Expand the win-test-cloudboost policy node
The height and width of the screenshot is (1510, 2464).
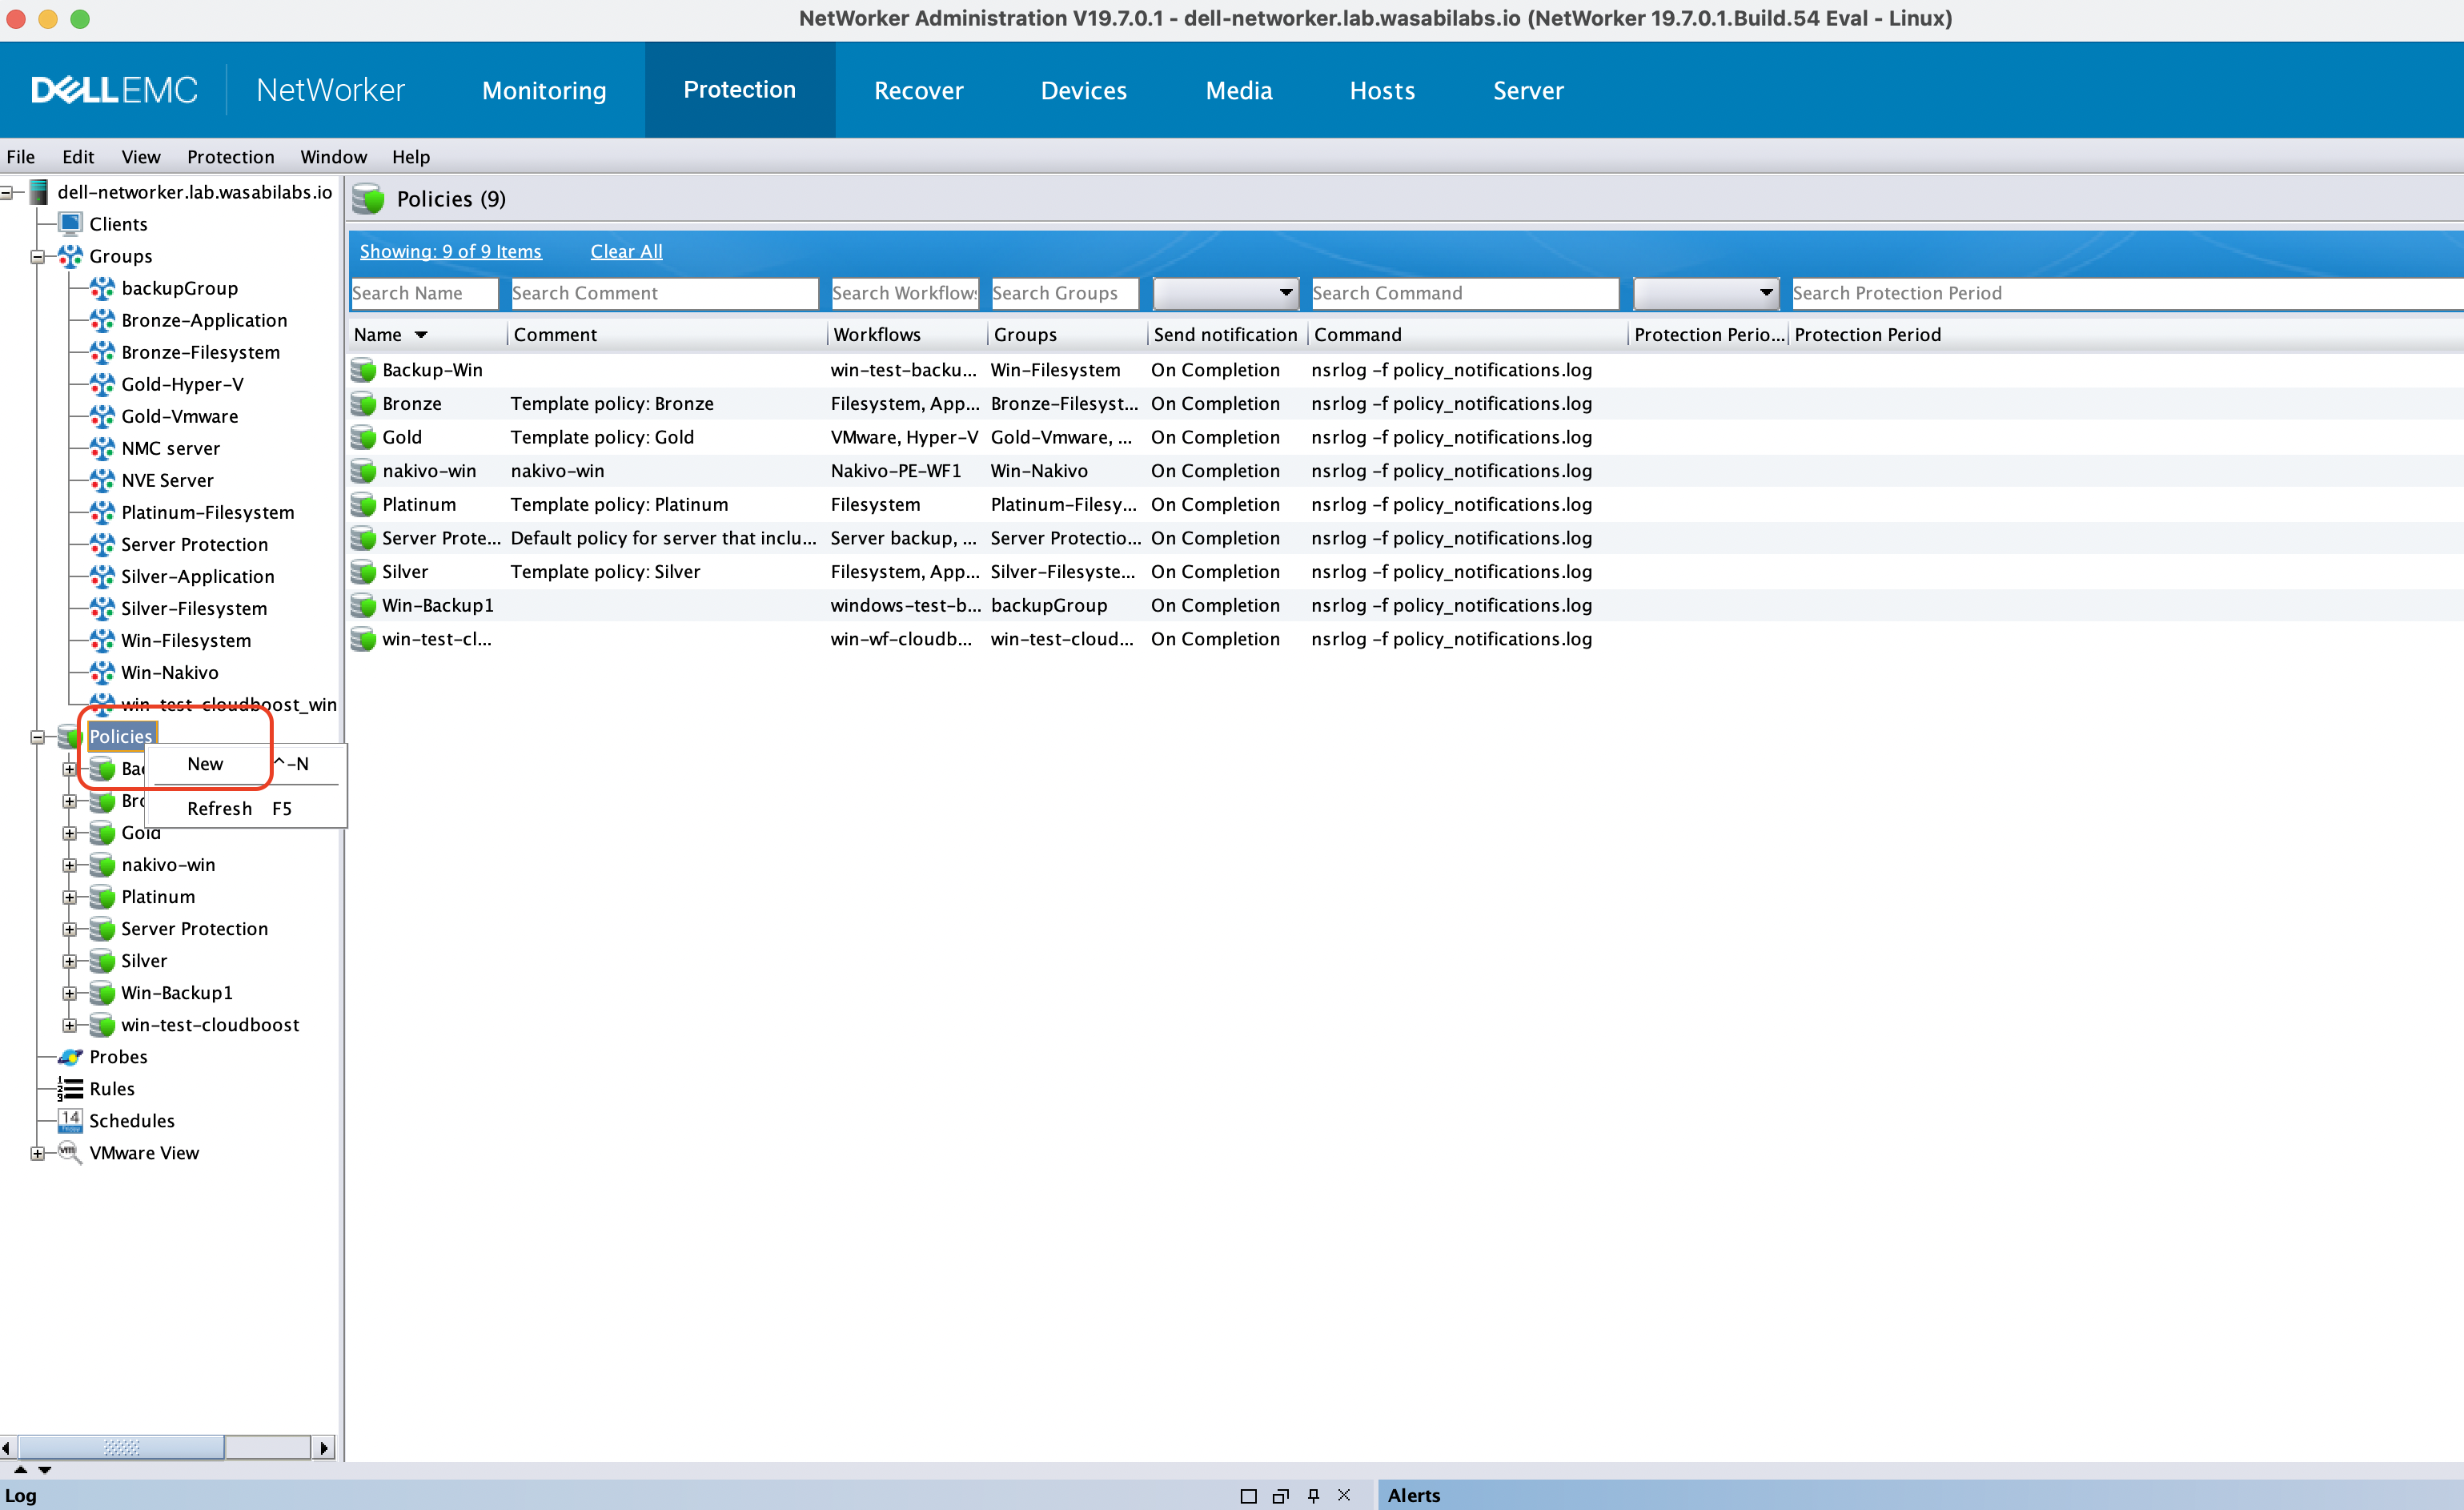tap(70, 1026)
